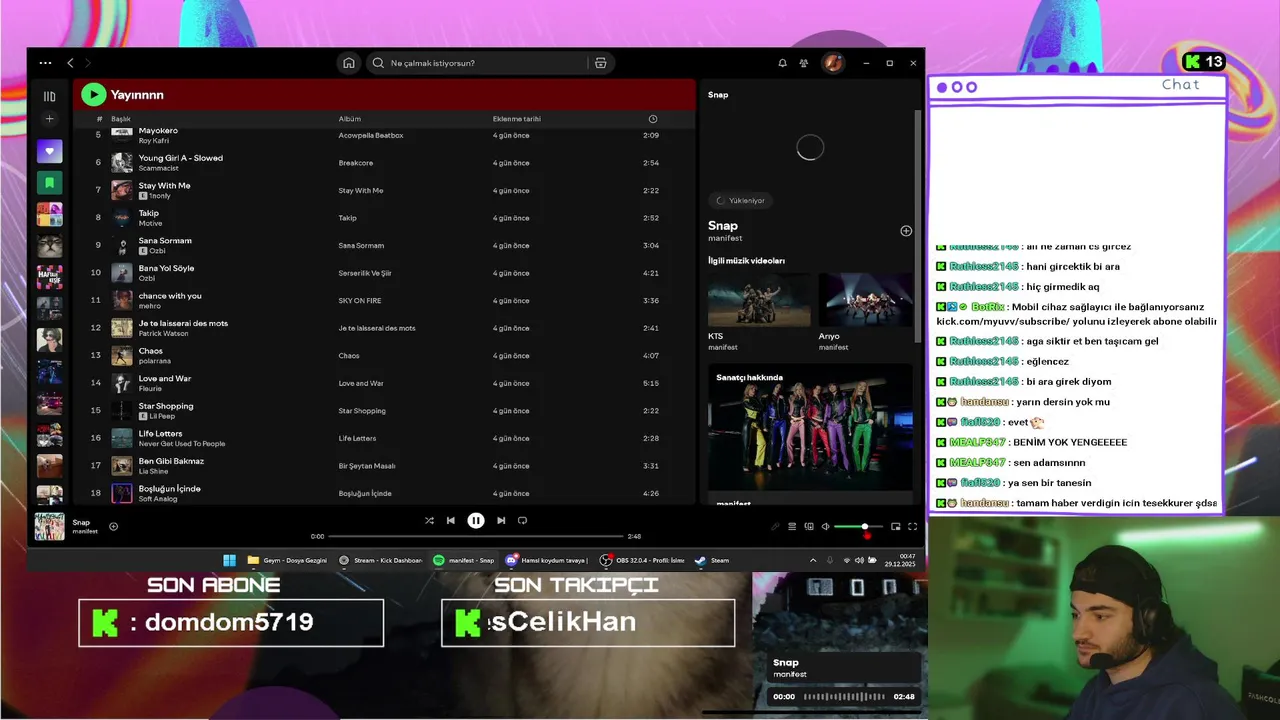Pause the current song
The image size is (1280, 720).
tap(476, 520)
